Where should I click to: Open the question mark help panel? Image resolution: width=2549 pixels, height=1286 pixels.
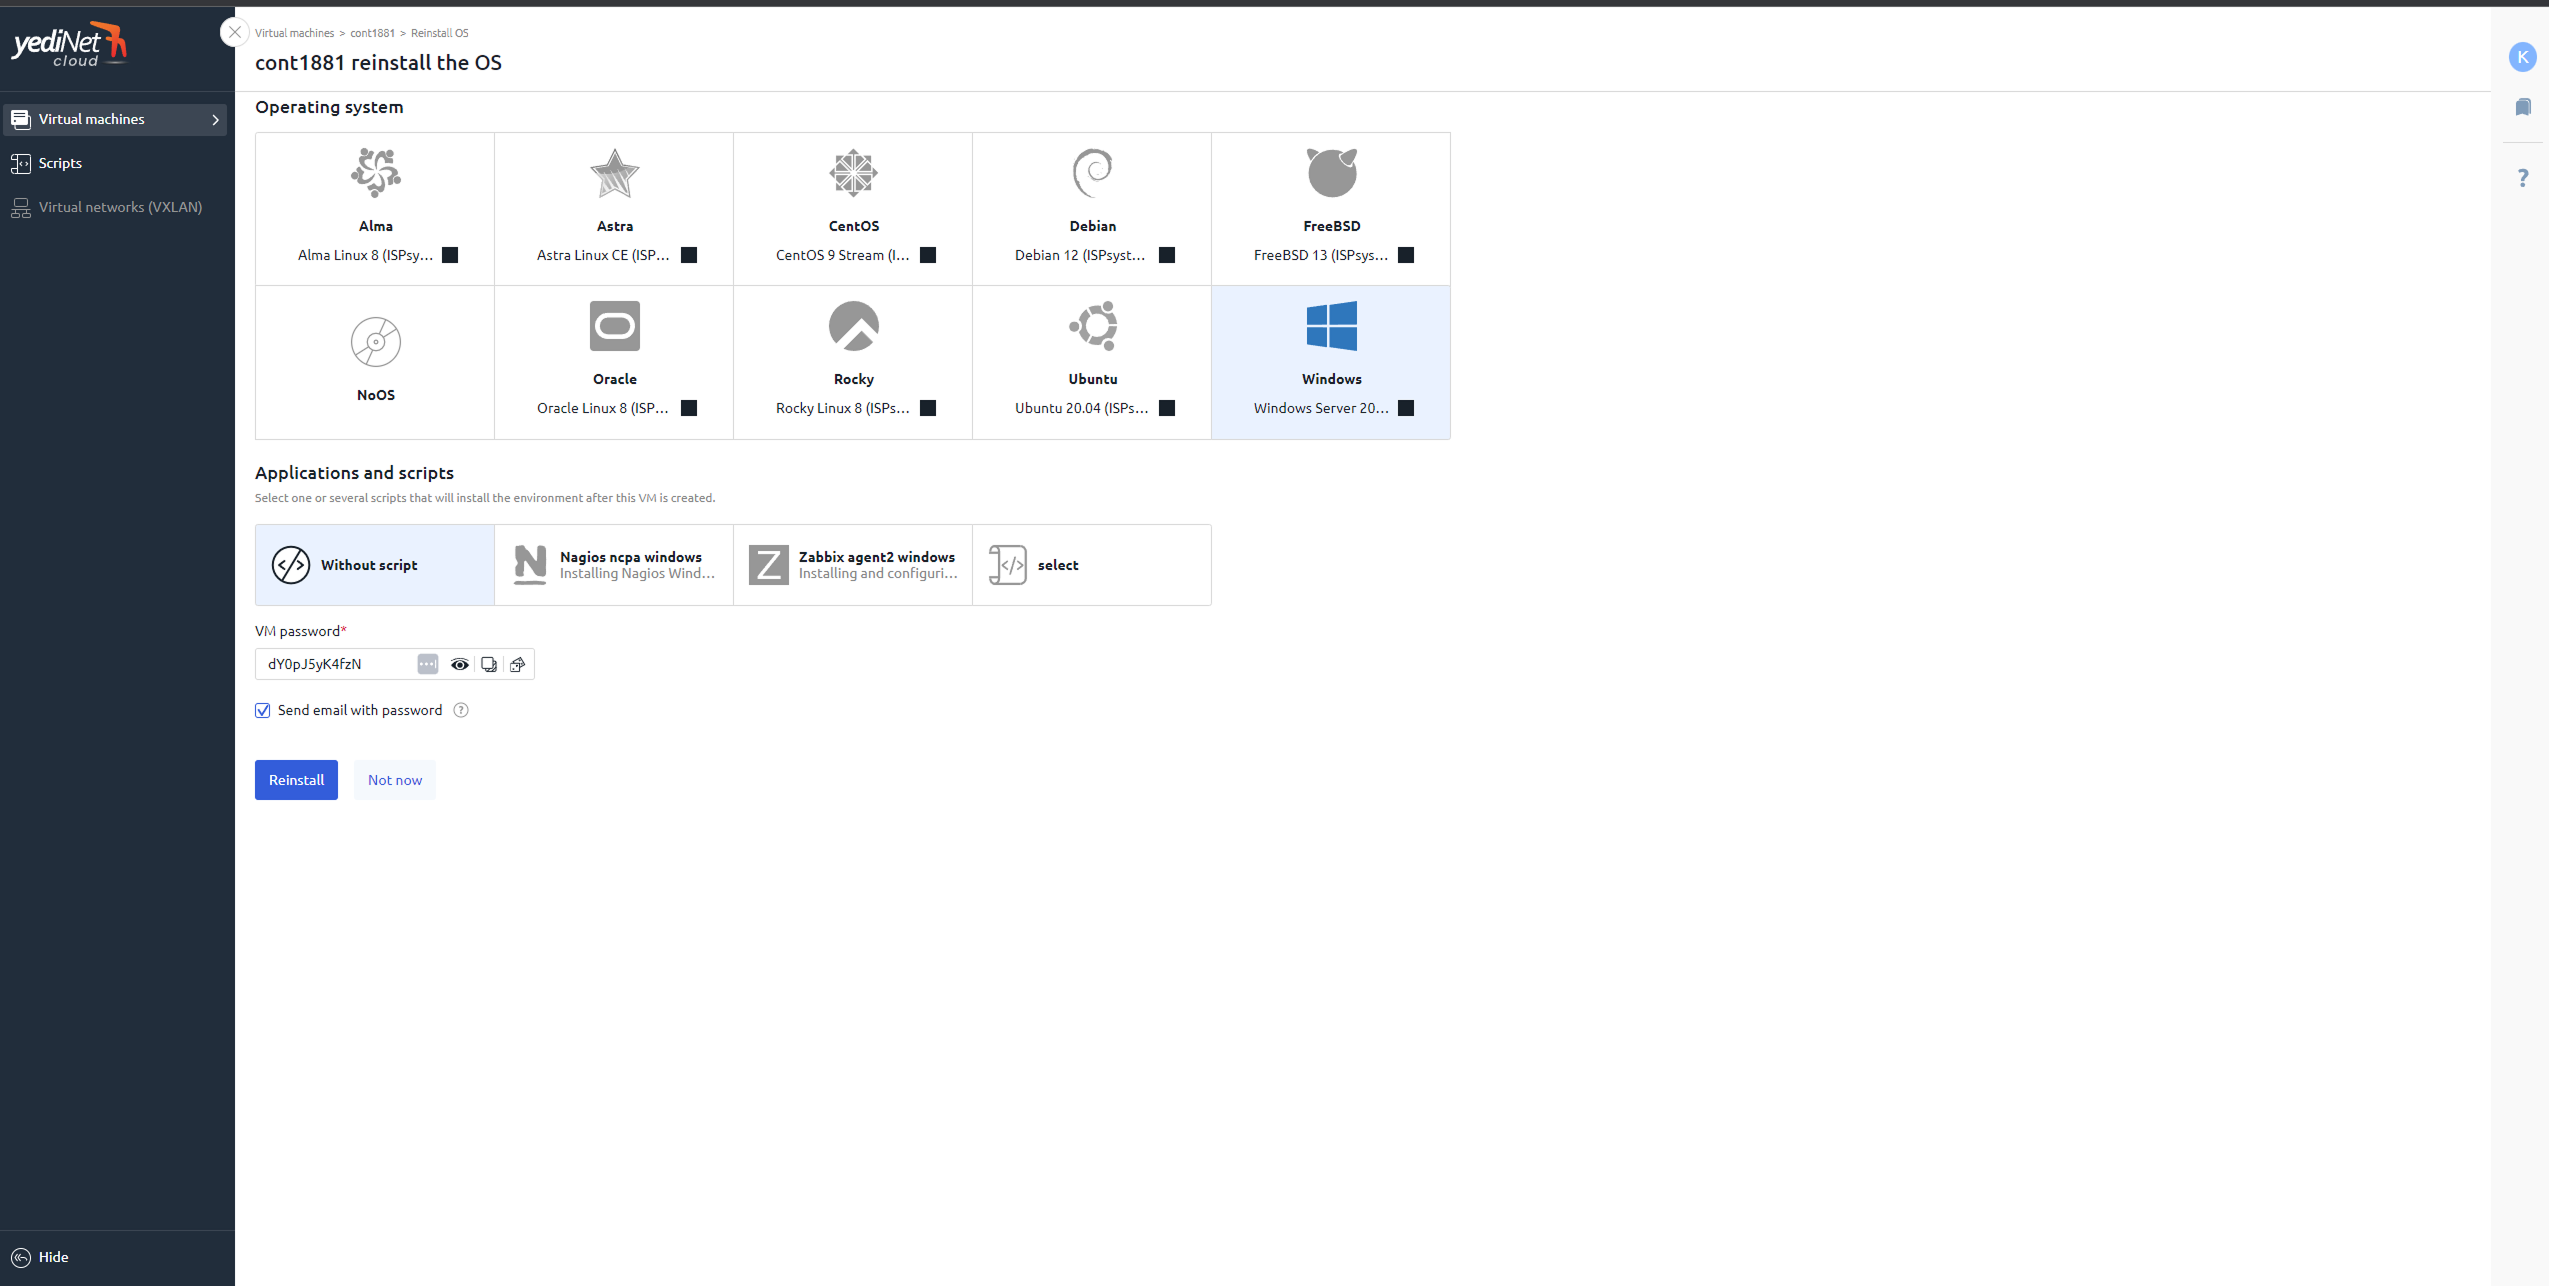click(x=2523, y=178)
